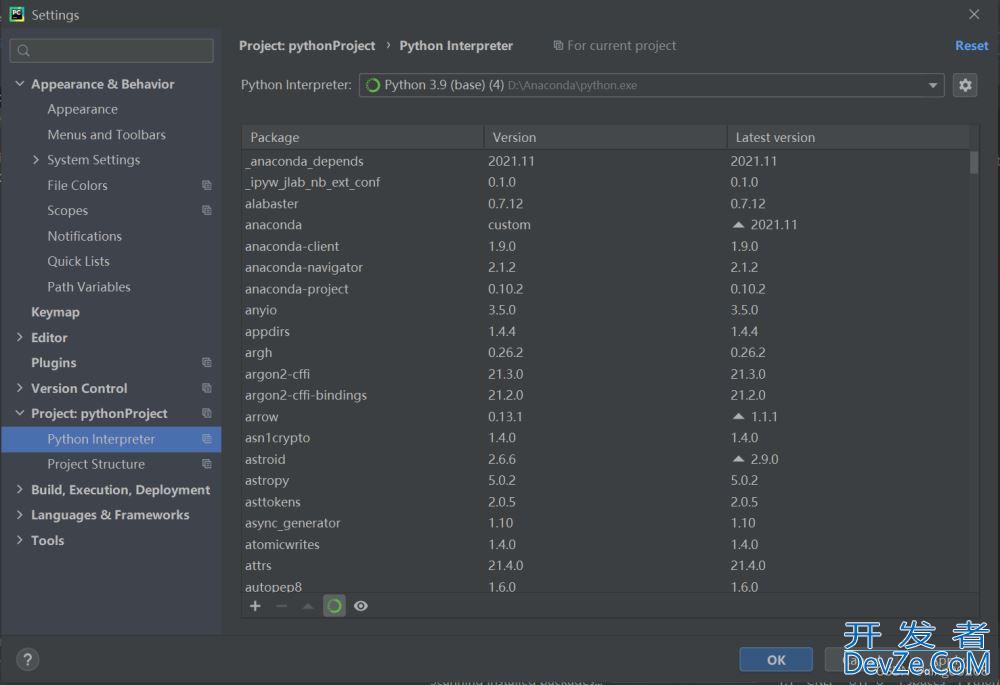Click the loading spinner icon in package toolbar
The width and height of the screenshot is (1000, 685).
click(x=334, y=606)
